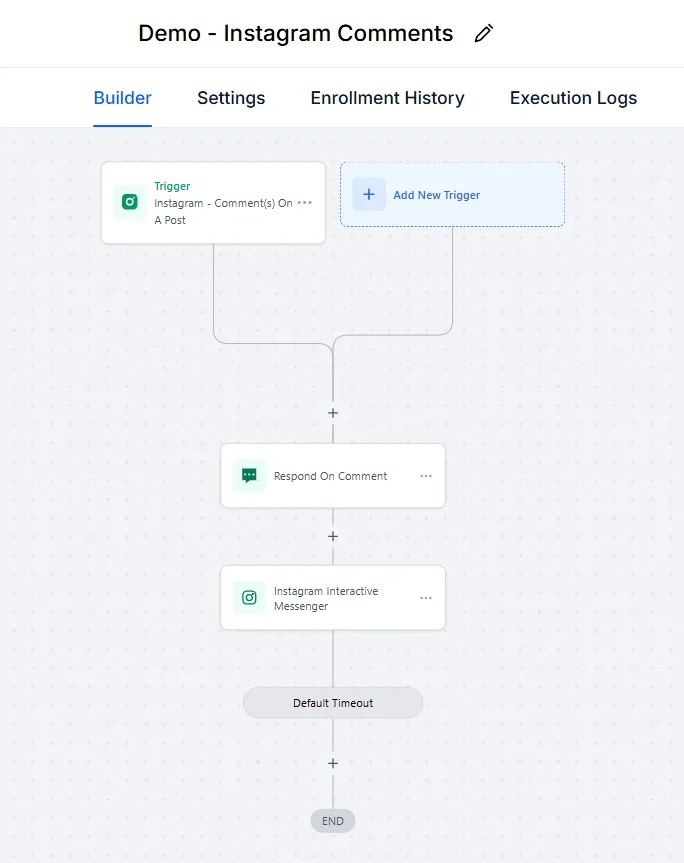Open the Builder tab
684x863 pixels.
[122, 98]
